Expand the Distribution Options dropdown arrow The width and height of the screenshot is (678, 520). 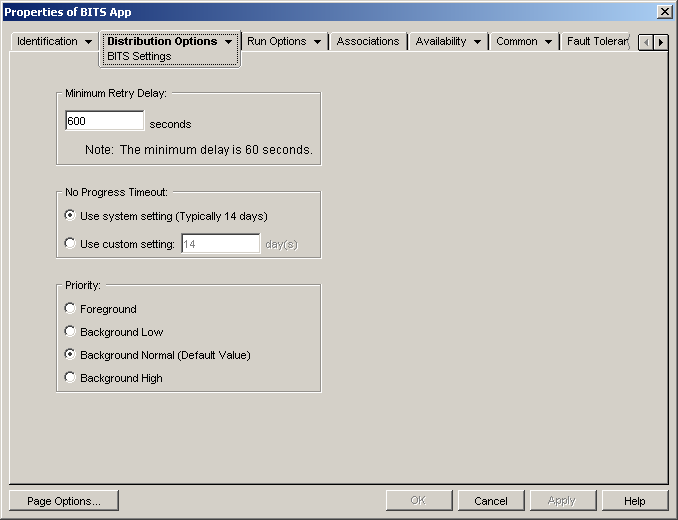[x=228, y=42]
